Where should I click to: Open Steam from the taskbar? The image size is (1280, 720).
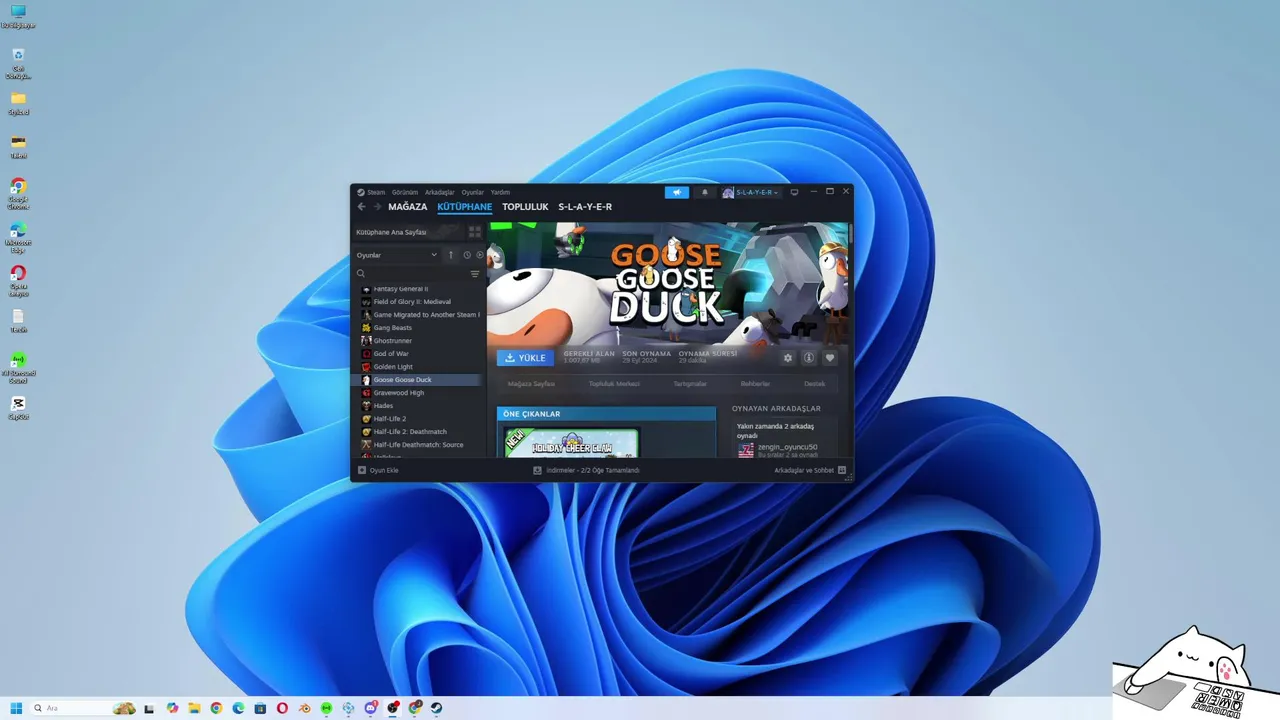tap(437, 708)
